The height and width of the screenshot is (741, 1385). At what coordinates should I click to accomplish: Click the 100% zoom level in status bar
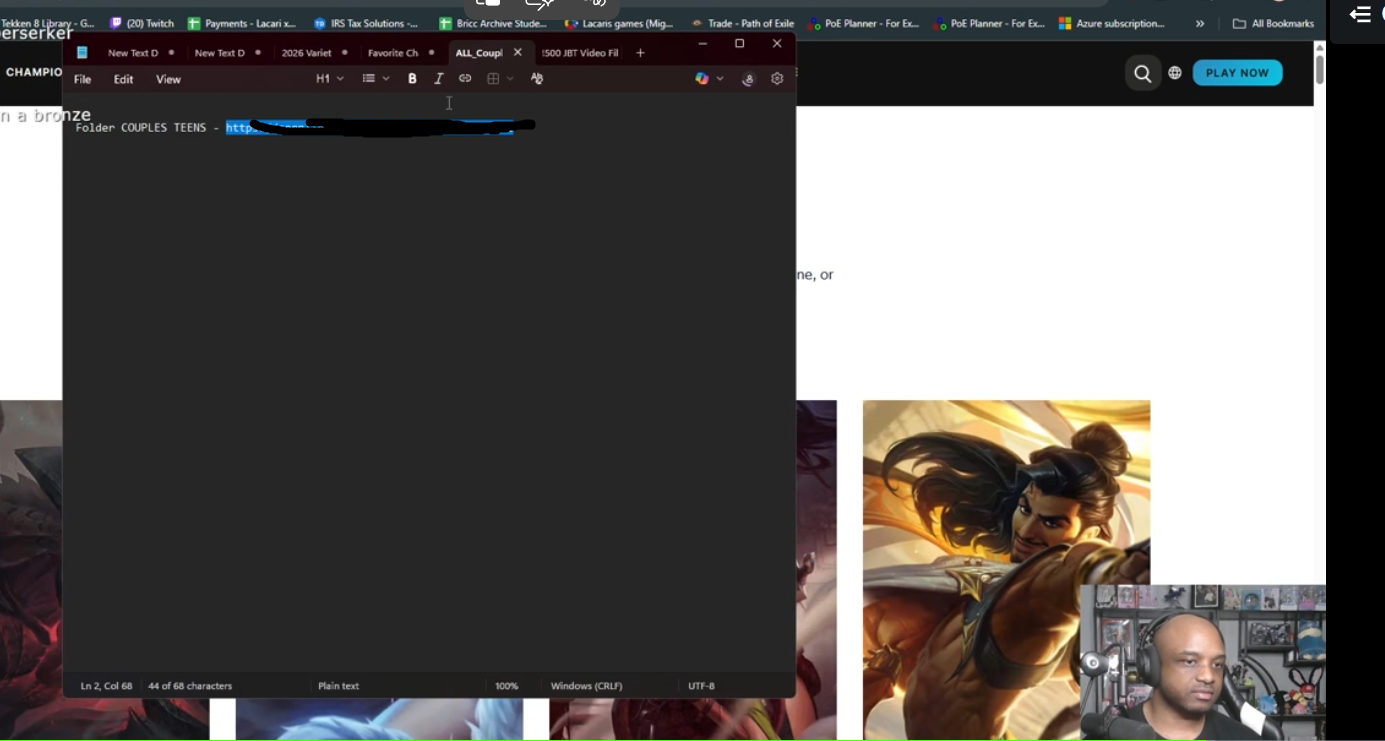(507, 686)
